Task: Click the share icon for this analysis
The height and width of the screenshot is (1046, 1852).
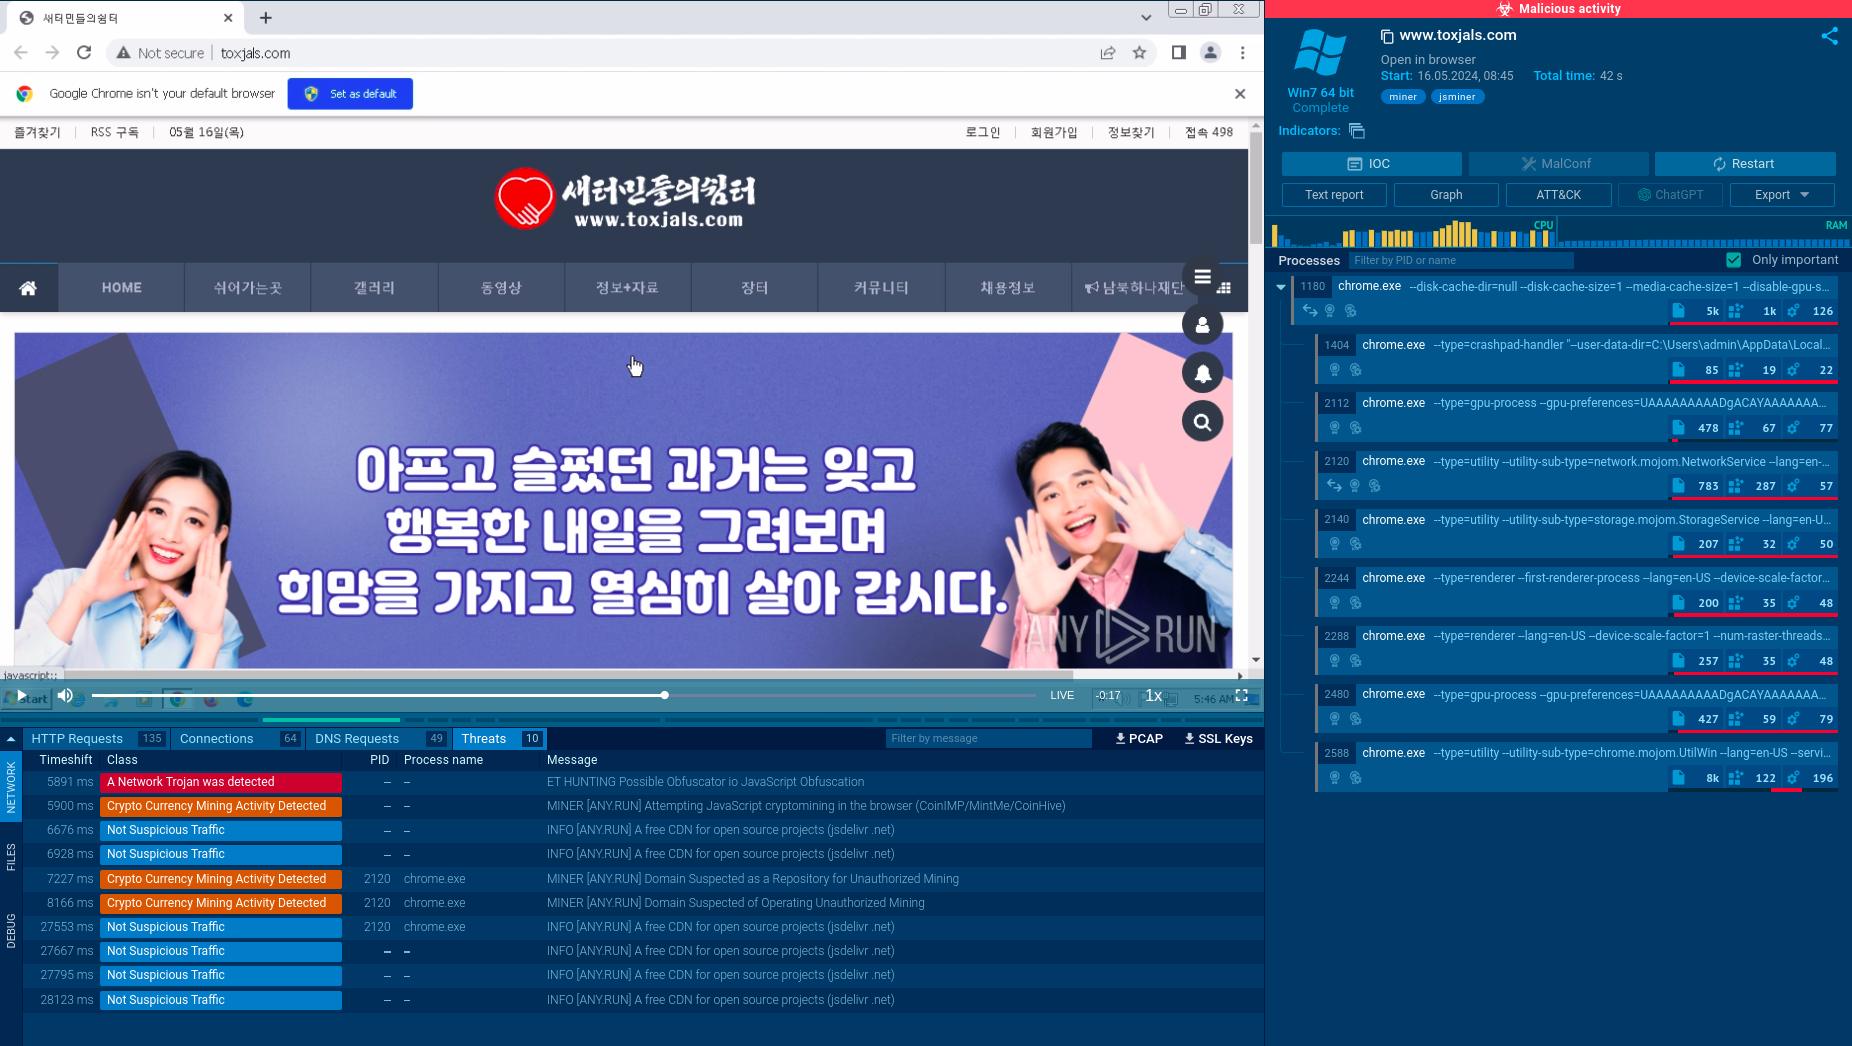Action: click(1829, 36)
